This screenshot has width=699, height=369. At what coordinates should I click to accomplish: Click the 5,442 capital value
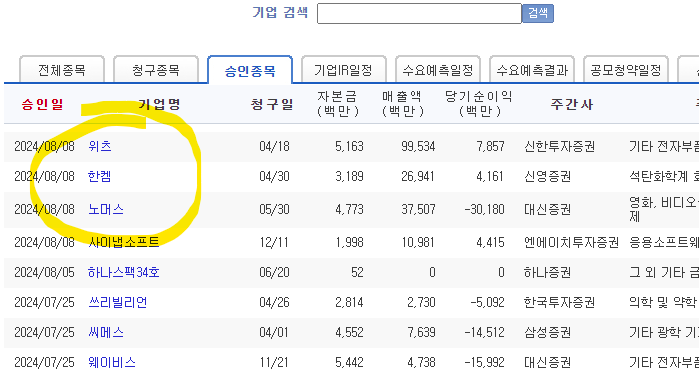click(349, 362)
